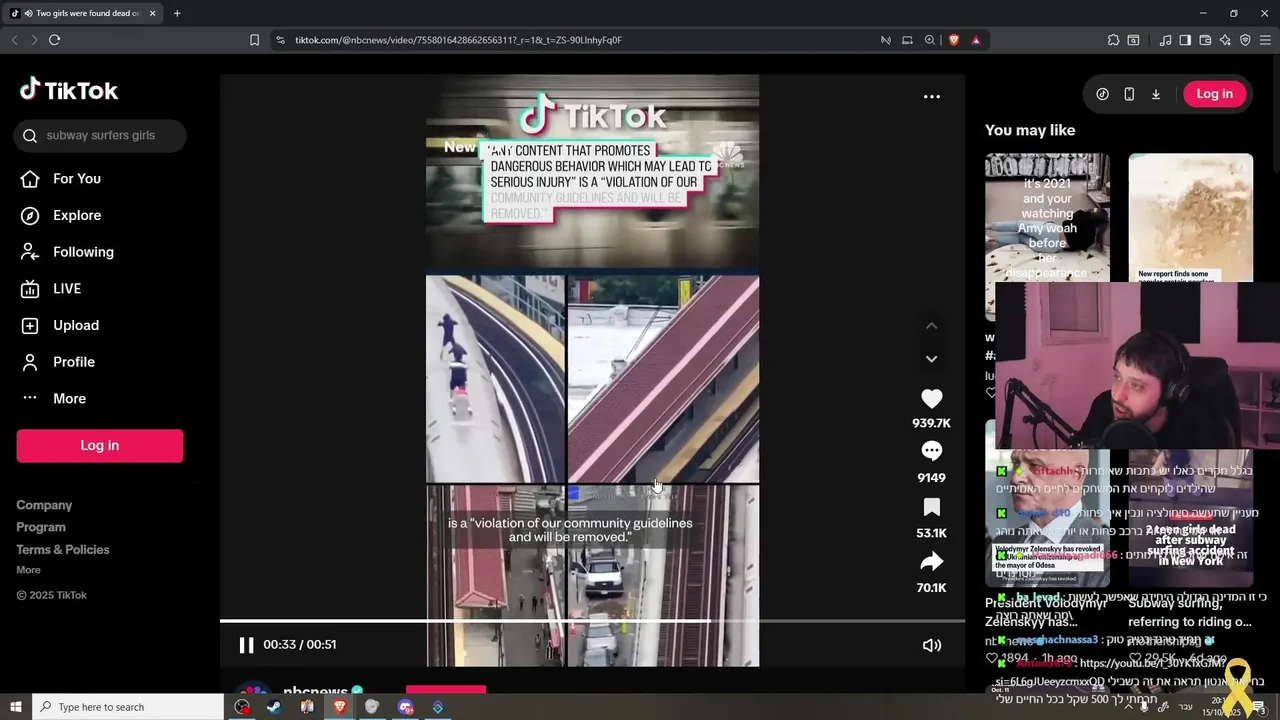Open the Brave VPN shield icon
The height and width of the screenshot is (720, 1280).
click(1245, 40)
